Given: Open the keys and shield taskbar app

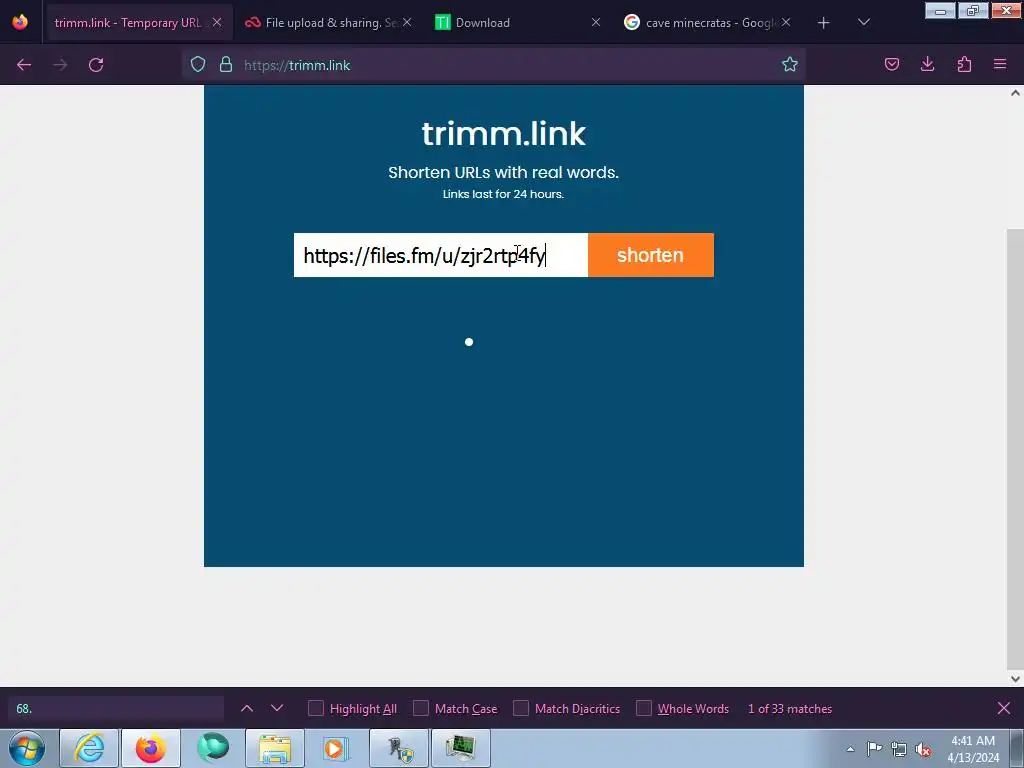Looking at the screenshot, I should 399,748.
